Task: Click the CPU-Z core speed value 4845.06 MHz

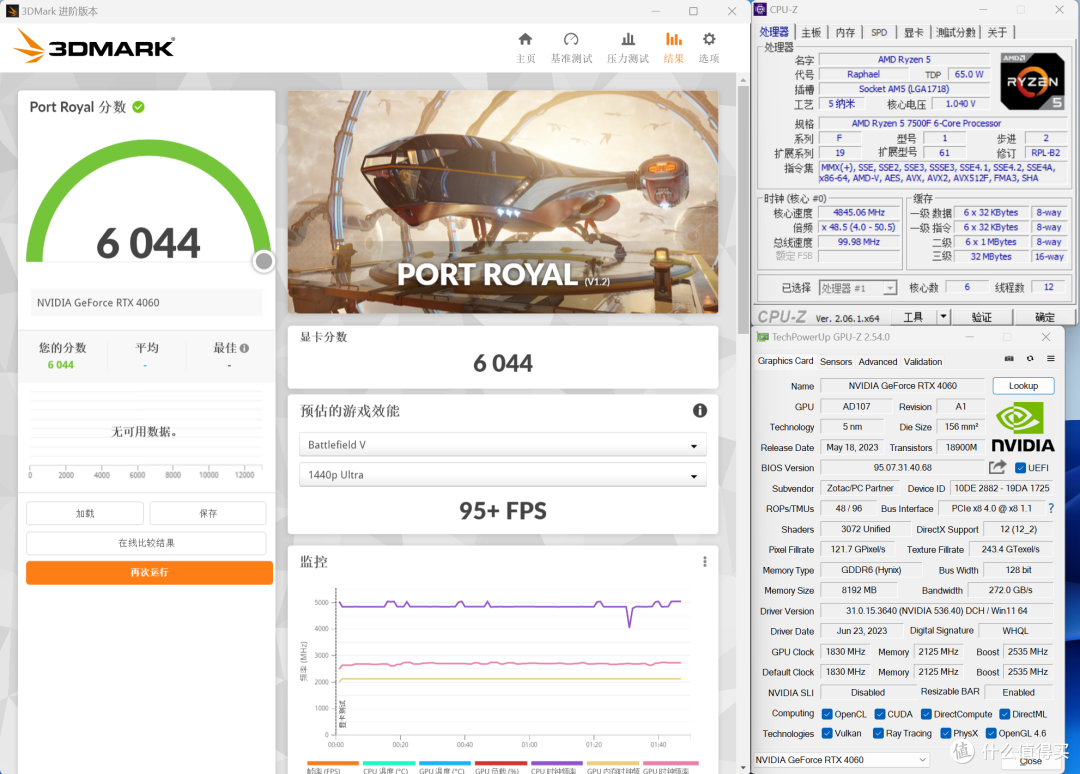Action: [x=858, y=212]
